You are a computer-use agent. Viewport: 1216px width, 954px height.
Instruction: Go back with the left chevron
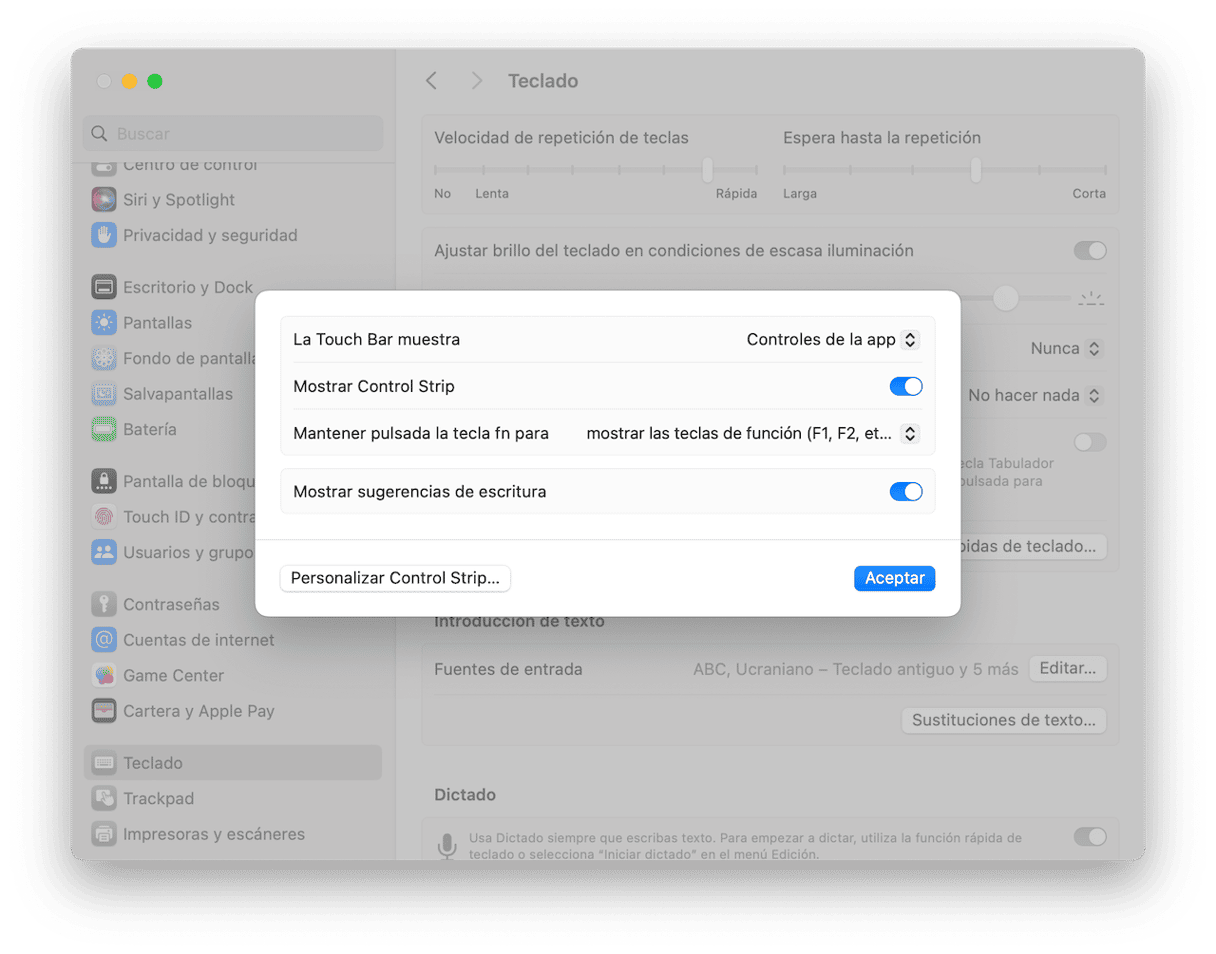(x=431, y=81)
